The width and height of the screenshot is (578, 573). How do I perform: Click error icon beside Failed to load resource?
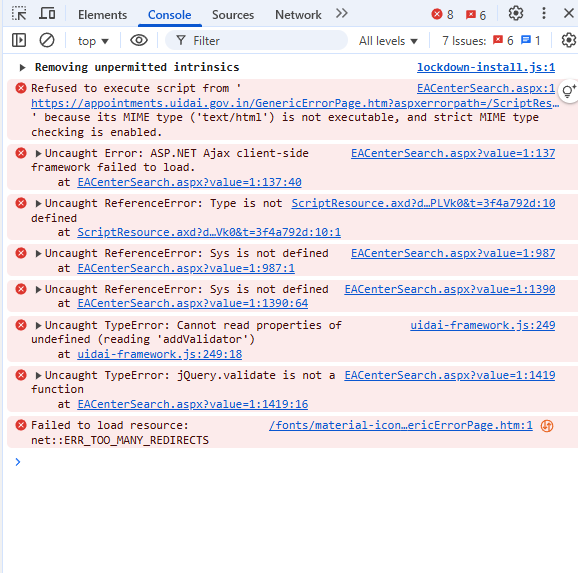pyautogui.click(x=21, y=425)
